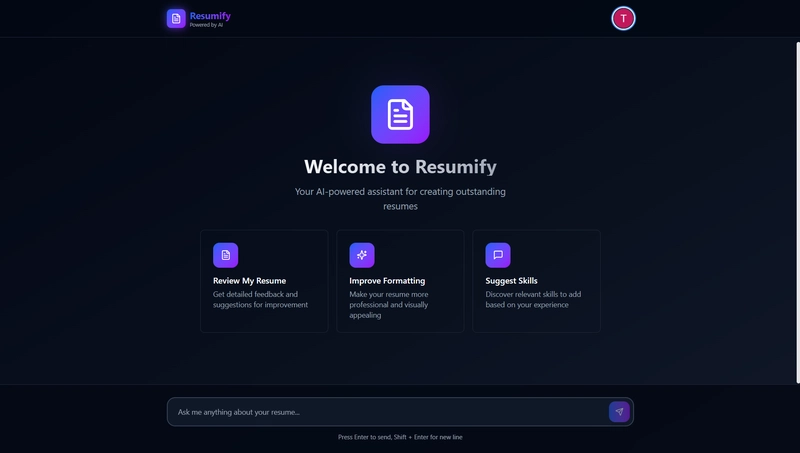800x453 pixels.
Task: Click the Improve Formatting sparkle icon
Action: click(x=361, y=255)
